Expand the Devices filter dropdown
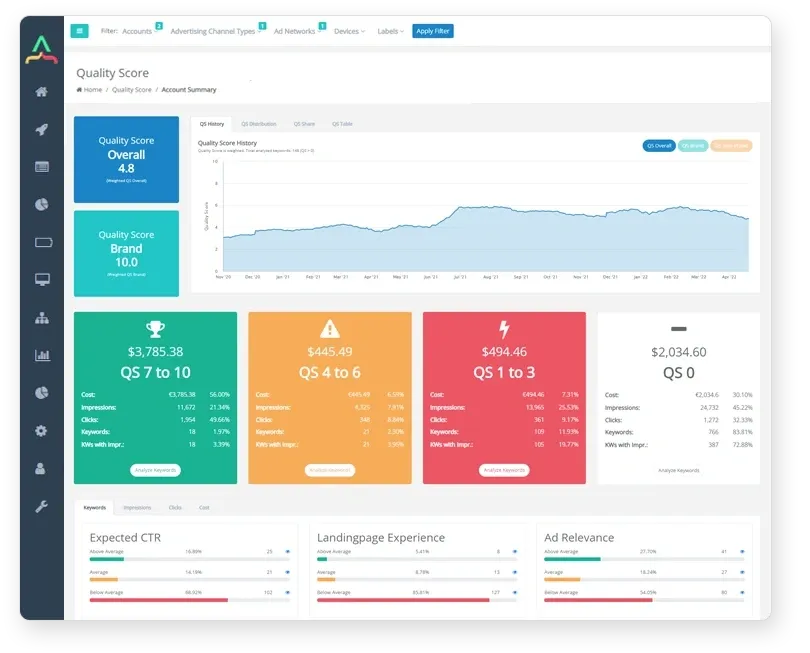This screenshot has width=810, height=653. [x=349, y=31]
